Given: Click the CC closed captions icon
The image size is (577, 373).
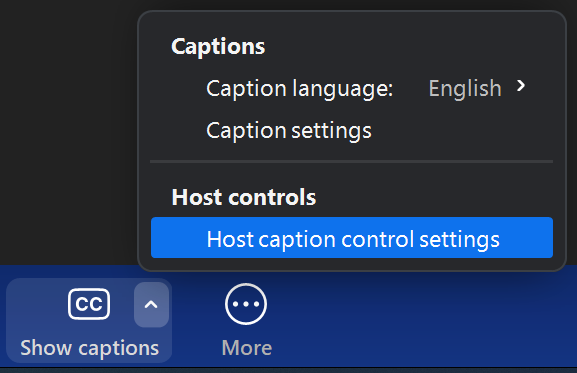Looking at the screenshot, I should pos(89,304).
